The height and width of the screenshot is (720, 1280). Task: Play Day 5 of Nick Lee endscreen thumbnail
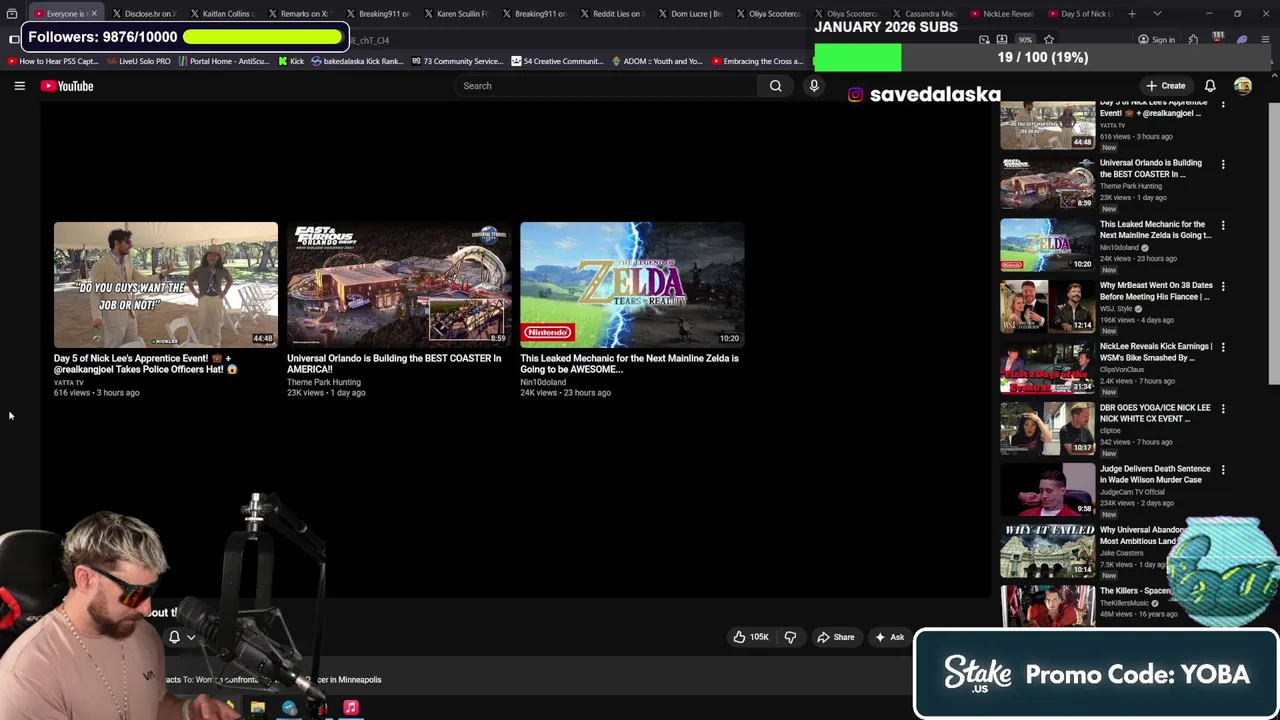166,284
